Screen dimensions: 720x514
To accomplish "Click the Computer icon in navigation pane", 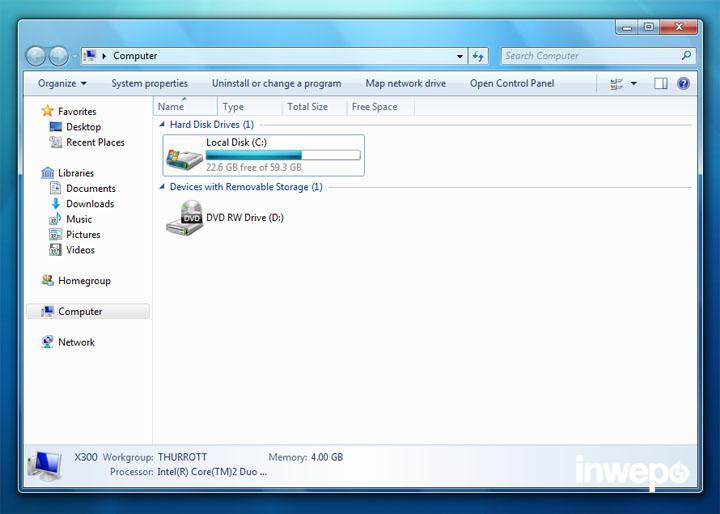I will point(47,311).
